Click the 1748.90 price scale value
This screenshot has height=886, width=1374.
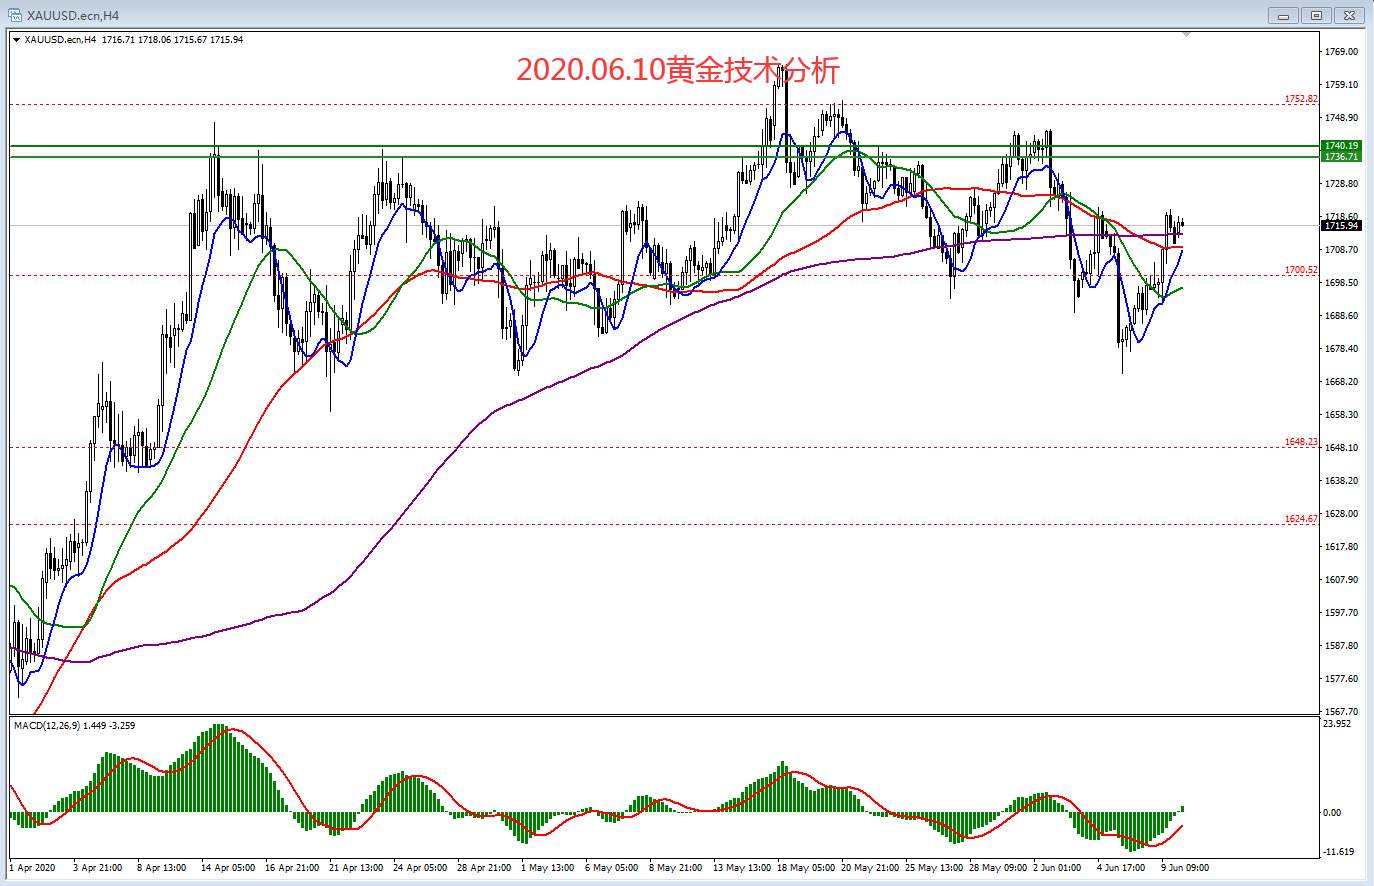(1341, 118)
